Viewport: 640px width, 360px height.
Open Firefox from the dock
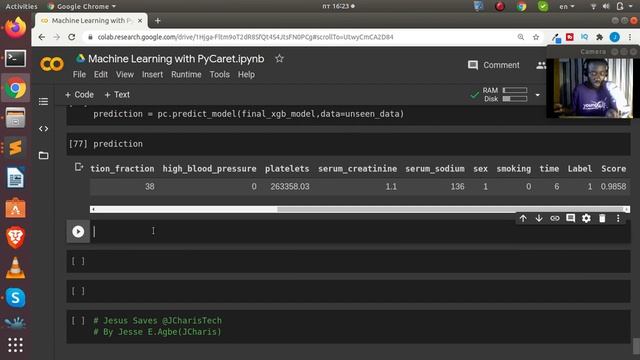point(16,28)
